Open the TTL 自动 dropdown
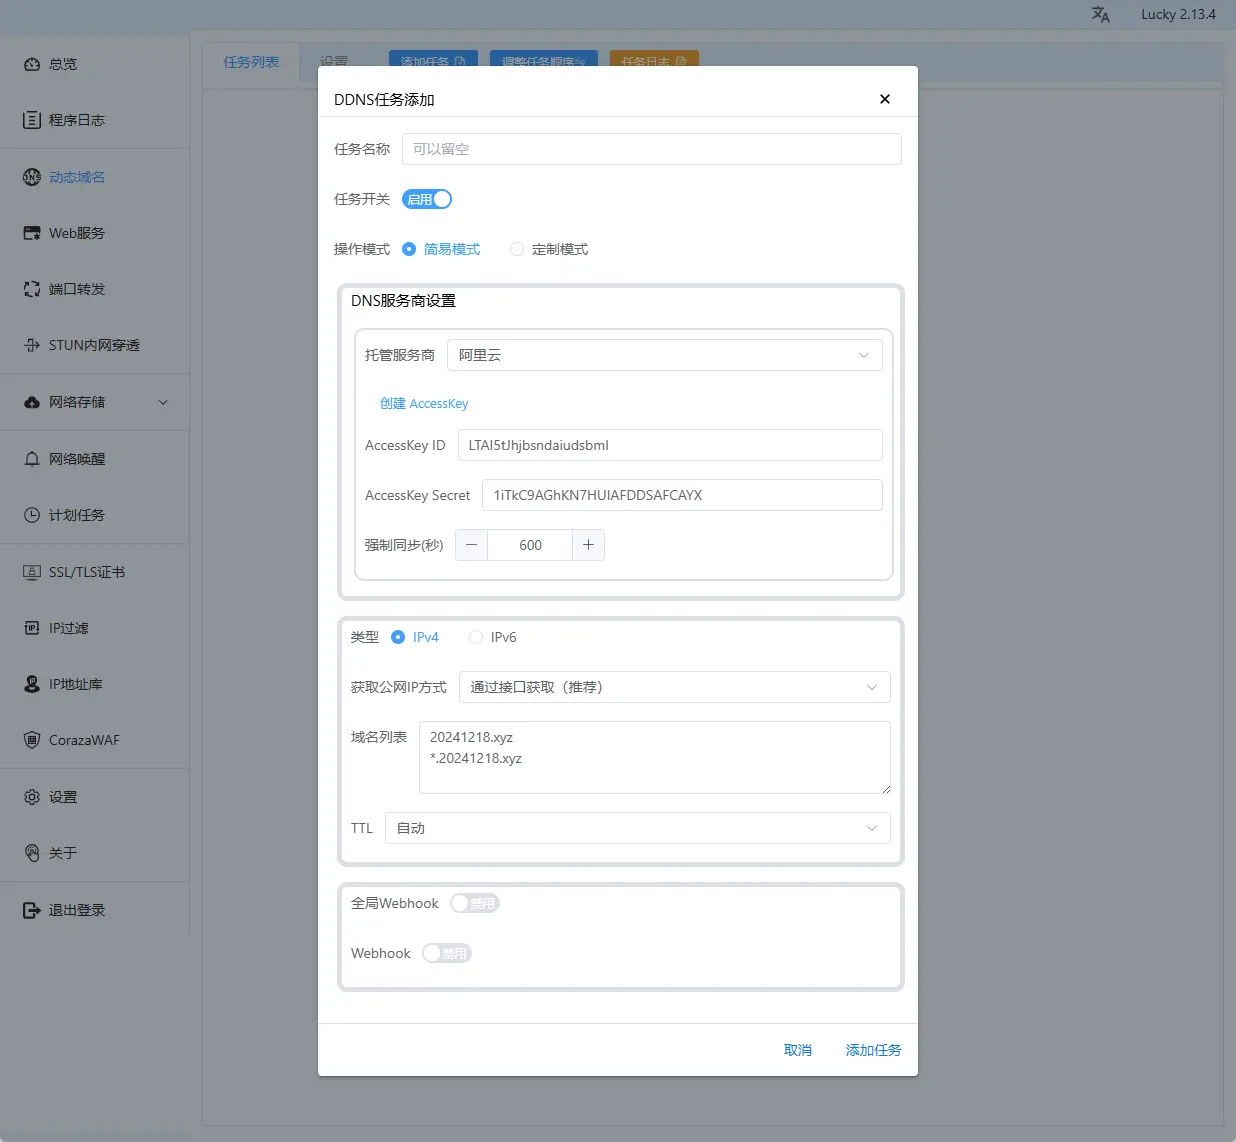This screenshot has width=1236, height=1142. [x=637, y=828]
